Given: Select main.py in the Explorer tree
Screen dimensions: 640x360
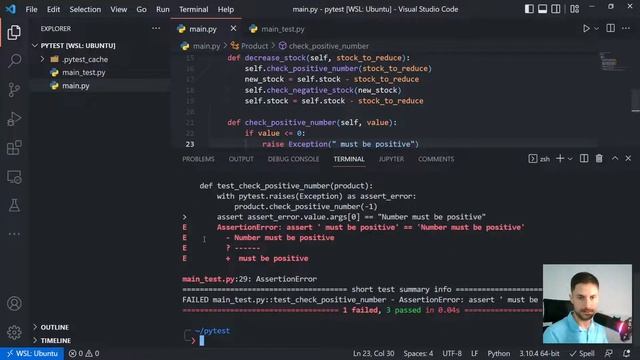Looking at the screenshot, I should pyautogui.click(x=76, y=86).
